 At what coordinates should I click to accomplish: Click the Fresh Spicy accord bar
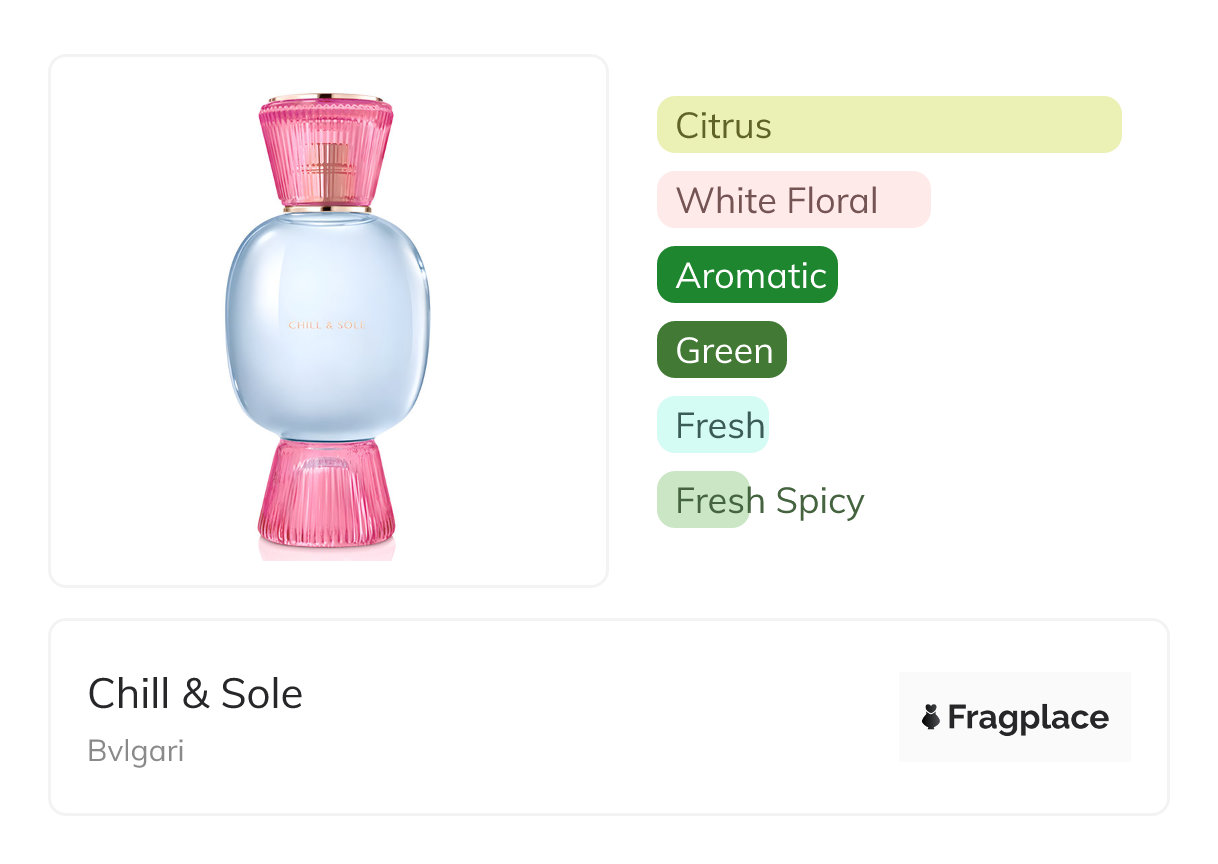coord(702,500)
